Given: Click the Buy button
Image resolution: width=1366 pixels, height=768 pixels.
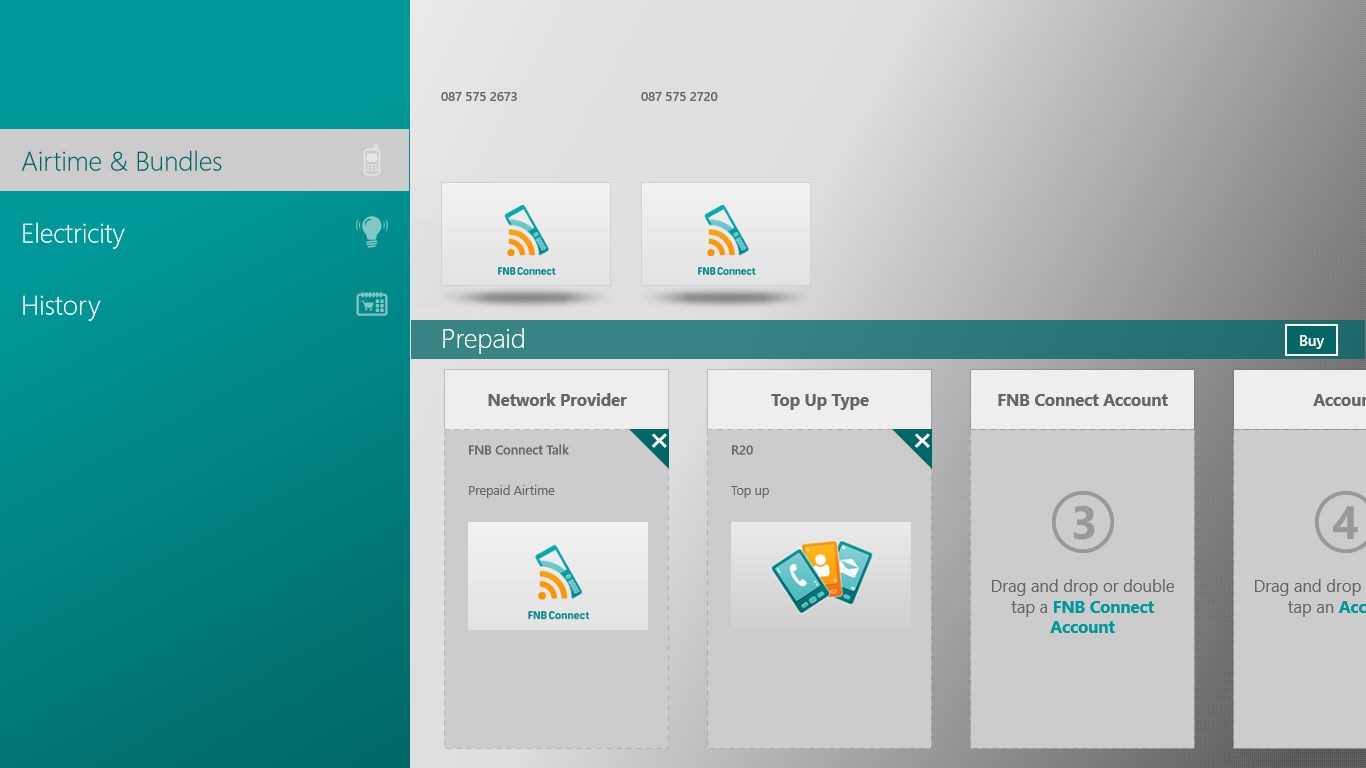Looking at the screenshot, I should point(1311,340).
